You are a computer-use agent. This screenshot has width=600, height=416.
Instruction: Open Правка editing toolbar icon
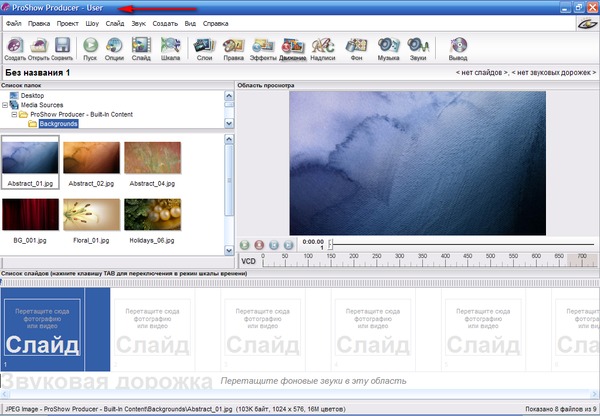pos(233,49)
